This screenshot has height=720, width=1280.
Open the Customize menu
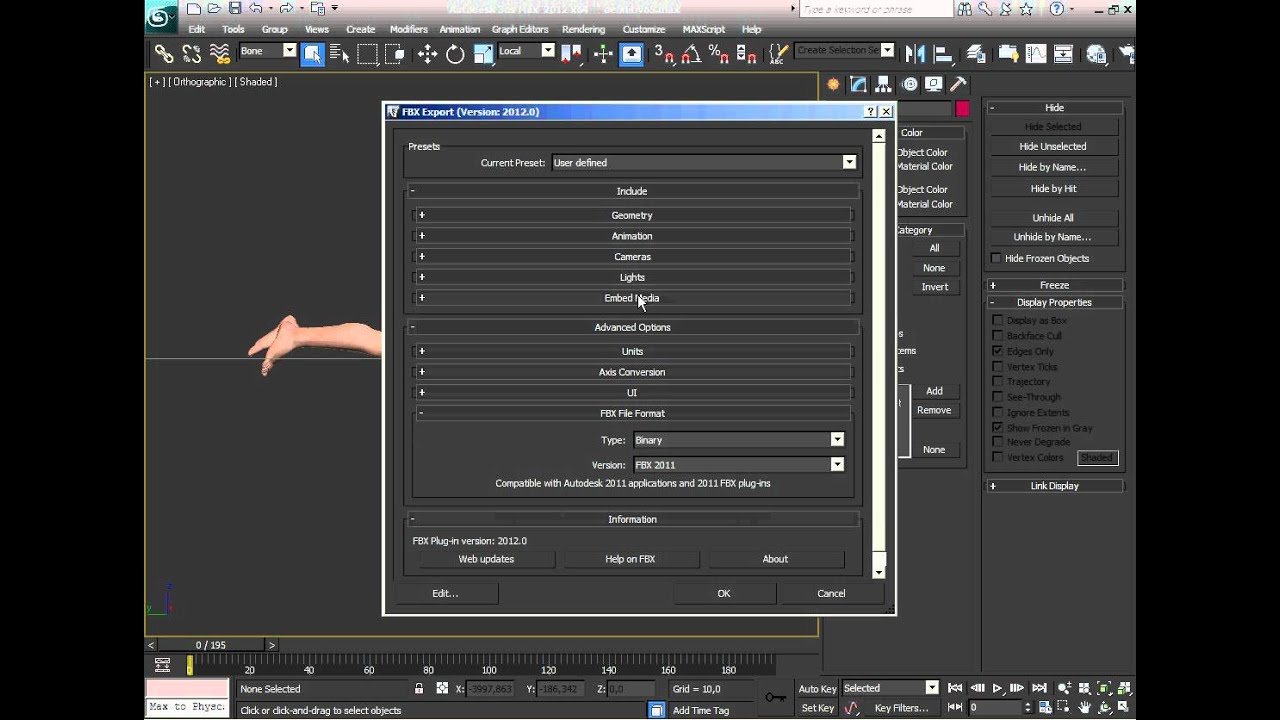coord(644,29)
